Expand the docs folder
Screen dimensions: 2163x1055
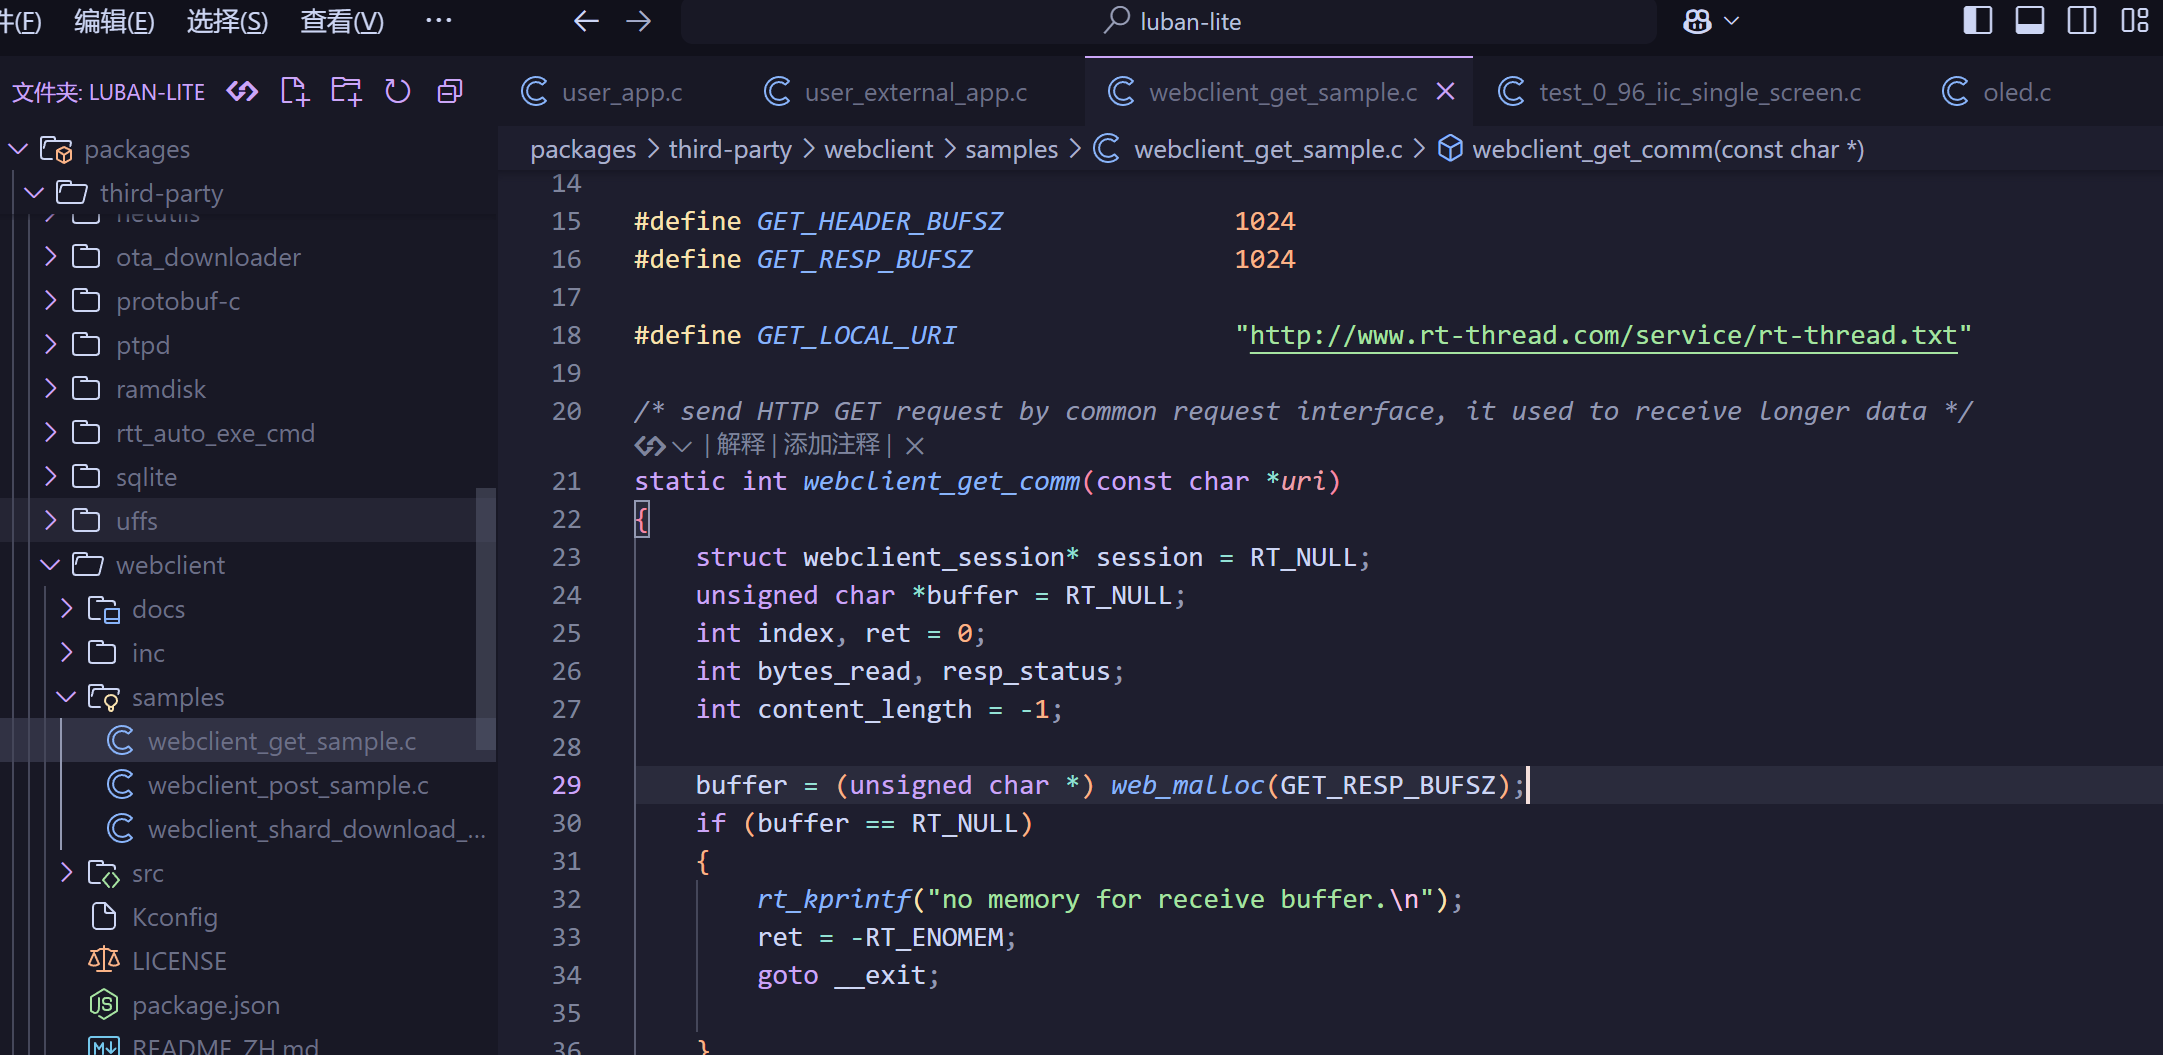click(x=66, y=609)
